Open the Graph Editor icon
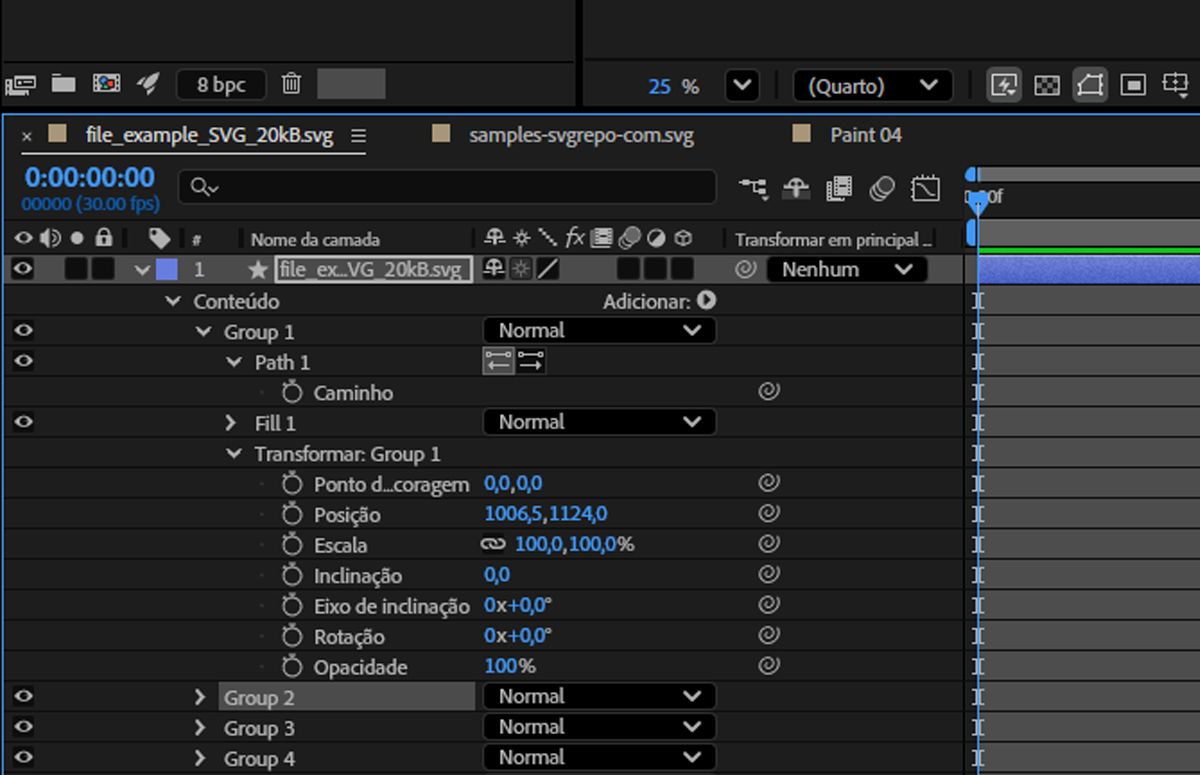 (x=926, y=188)
